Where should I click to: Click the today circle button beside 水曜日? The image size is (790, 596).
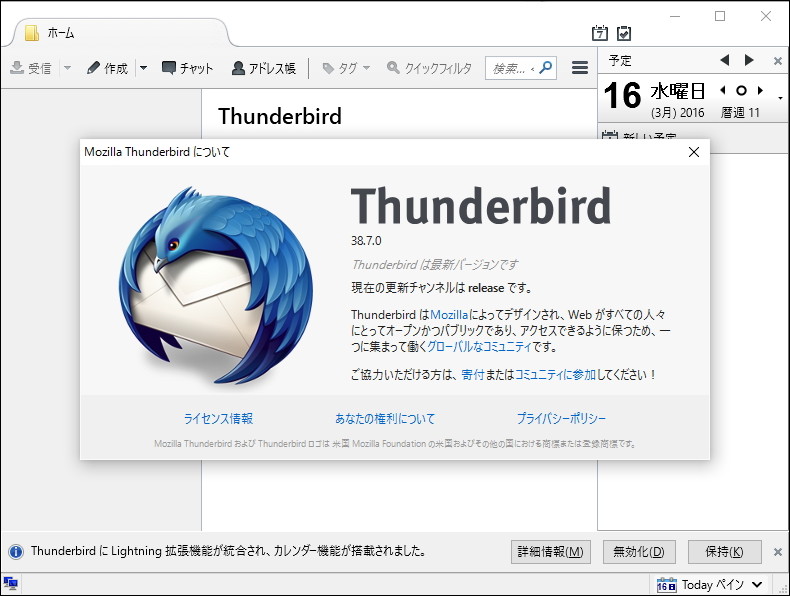[741, 91]
